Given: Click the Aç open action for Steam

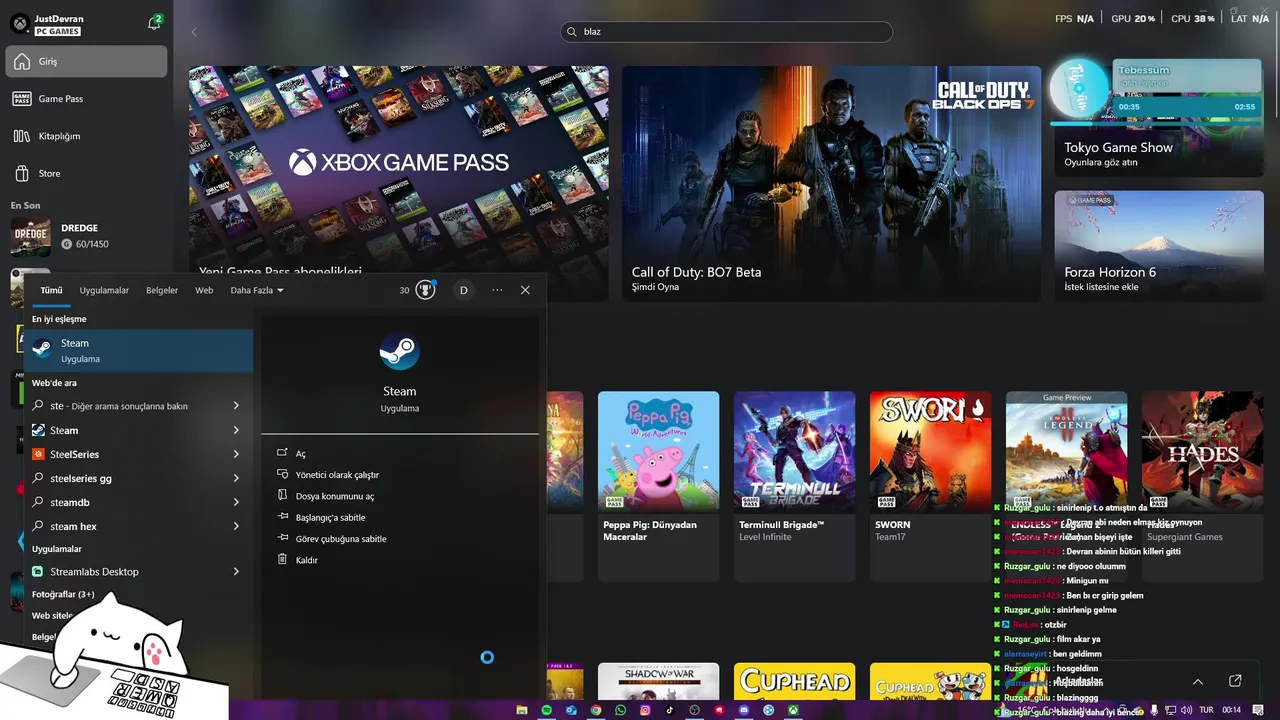Looking at the screenshot, I should coord(300,454).
